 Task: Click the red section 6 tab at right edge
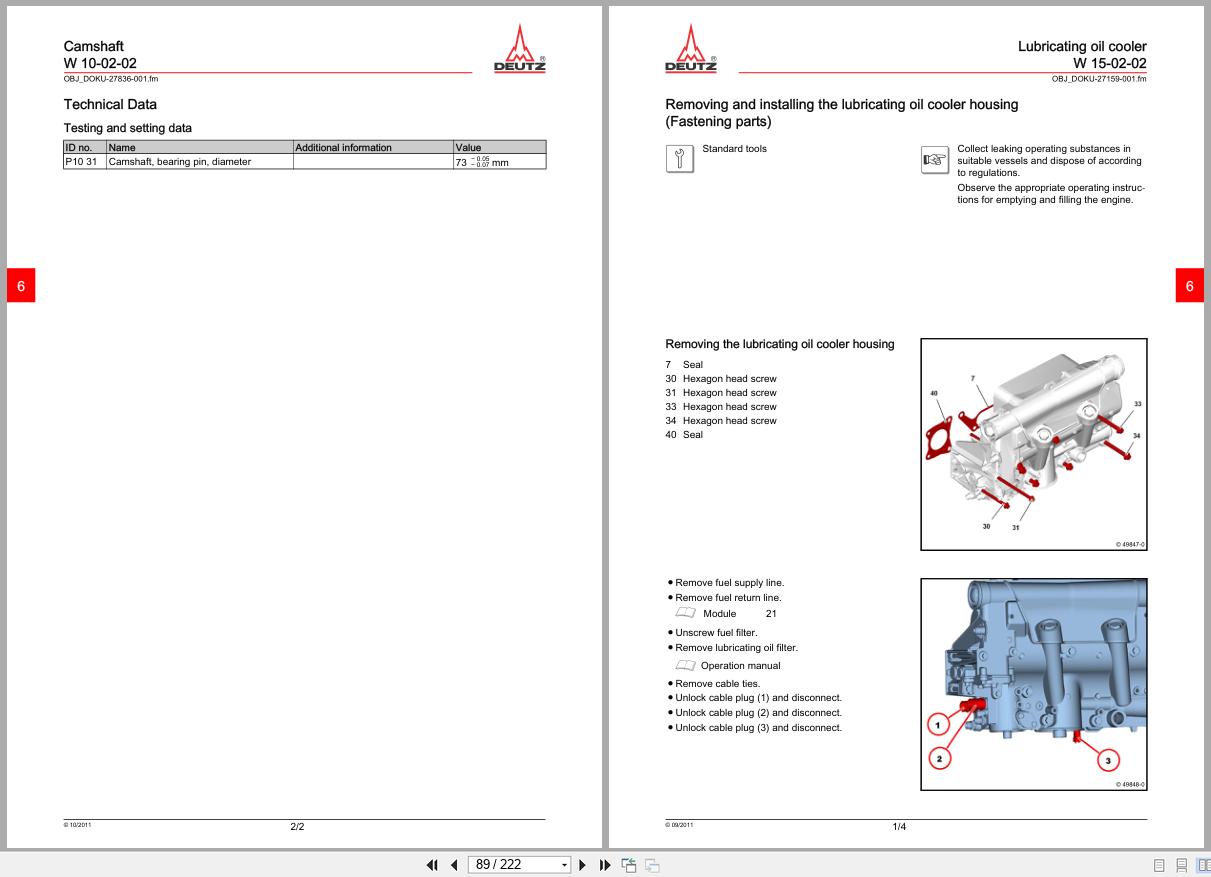[x=1189, y=286]
